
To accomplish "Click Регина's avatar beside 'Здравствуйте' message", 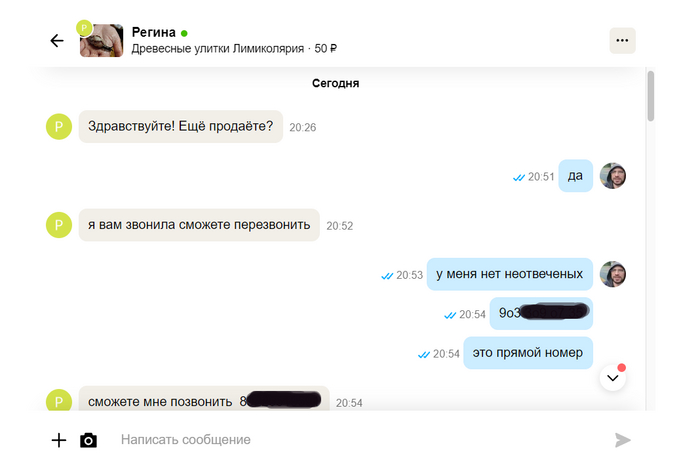I will tap(59, 127).
